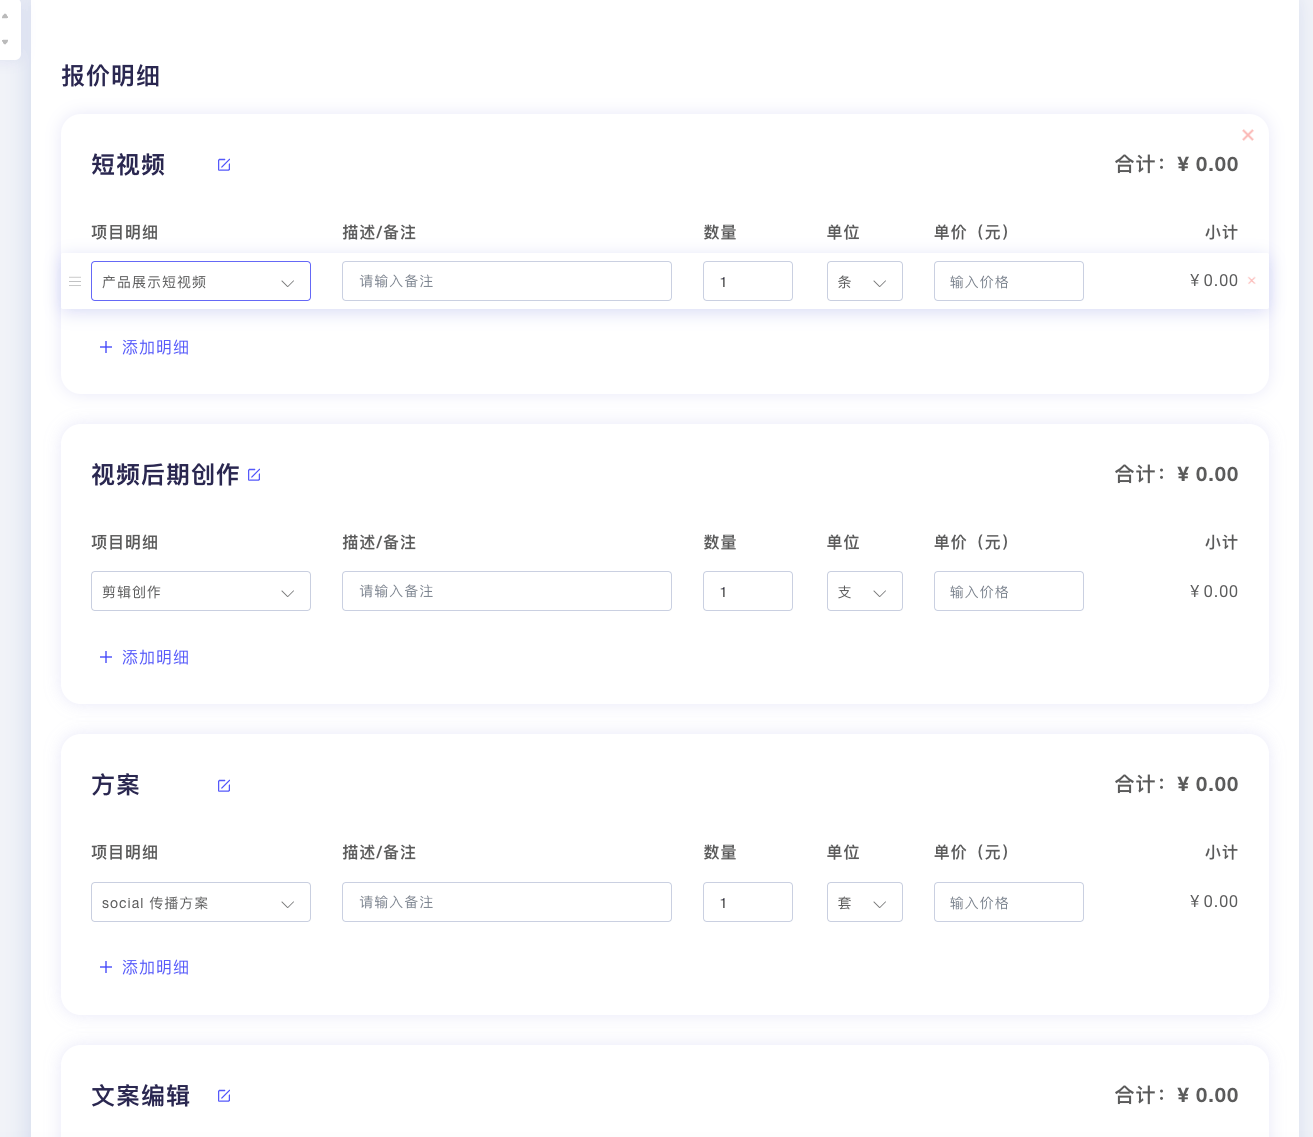The image size is (1313, 1137).
Task: Open the 支 unit dropdown
Action: click(865, 591)
